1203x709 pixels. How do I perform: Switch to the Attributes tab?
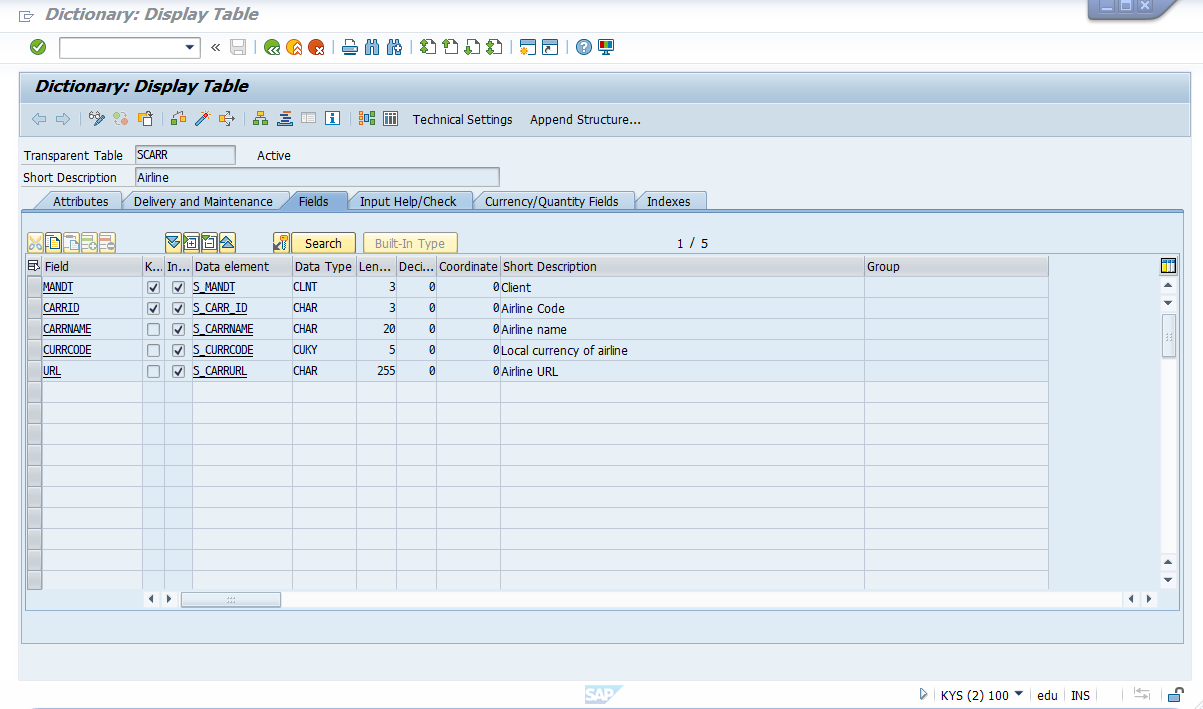(80, 201)
